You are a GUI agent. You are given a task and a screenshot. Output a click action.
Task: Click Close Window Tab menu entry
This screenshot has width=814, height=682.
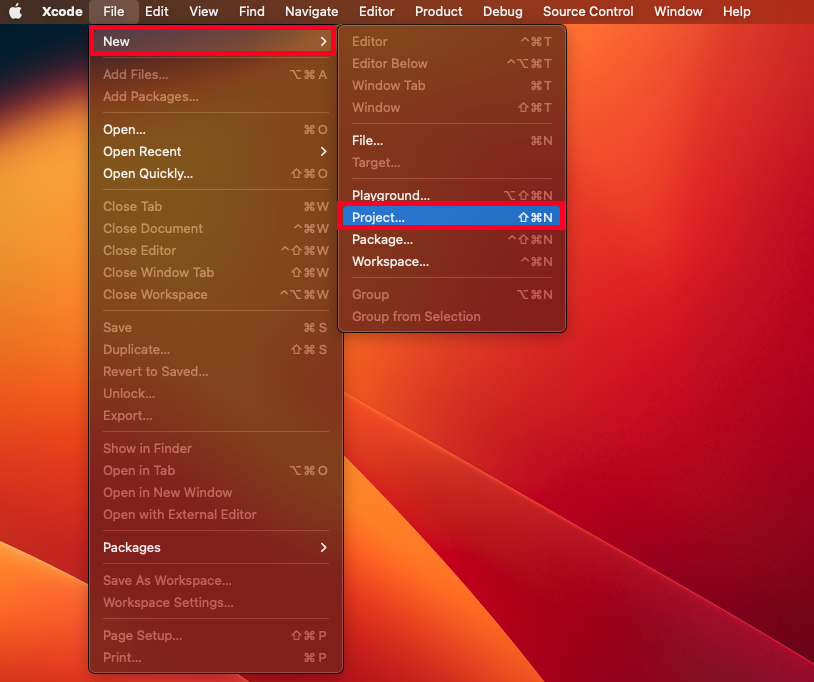pos(215,272)
